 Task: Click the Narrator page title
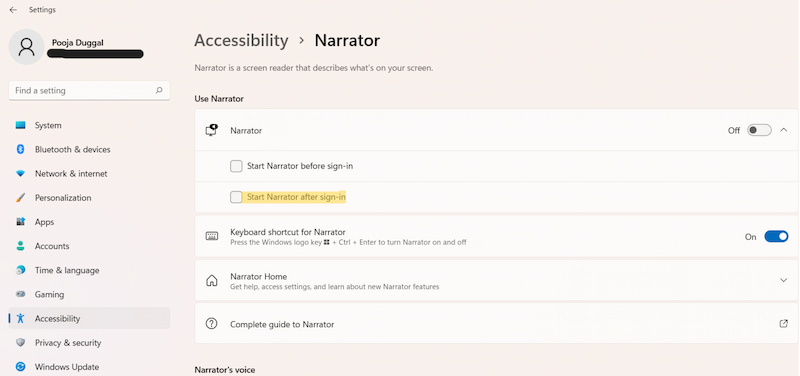[347, 40]
